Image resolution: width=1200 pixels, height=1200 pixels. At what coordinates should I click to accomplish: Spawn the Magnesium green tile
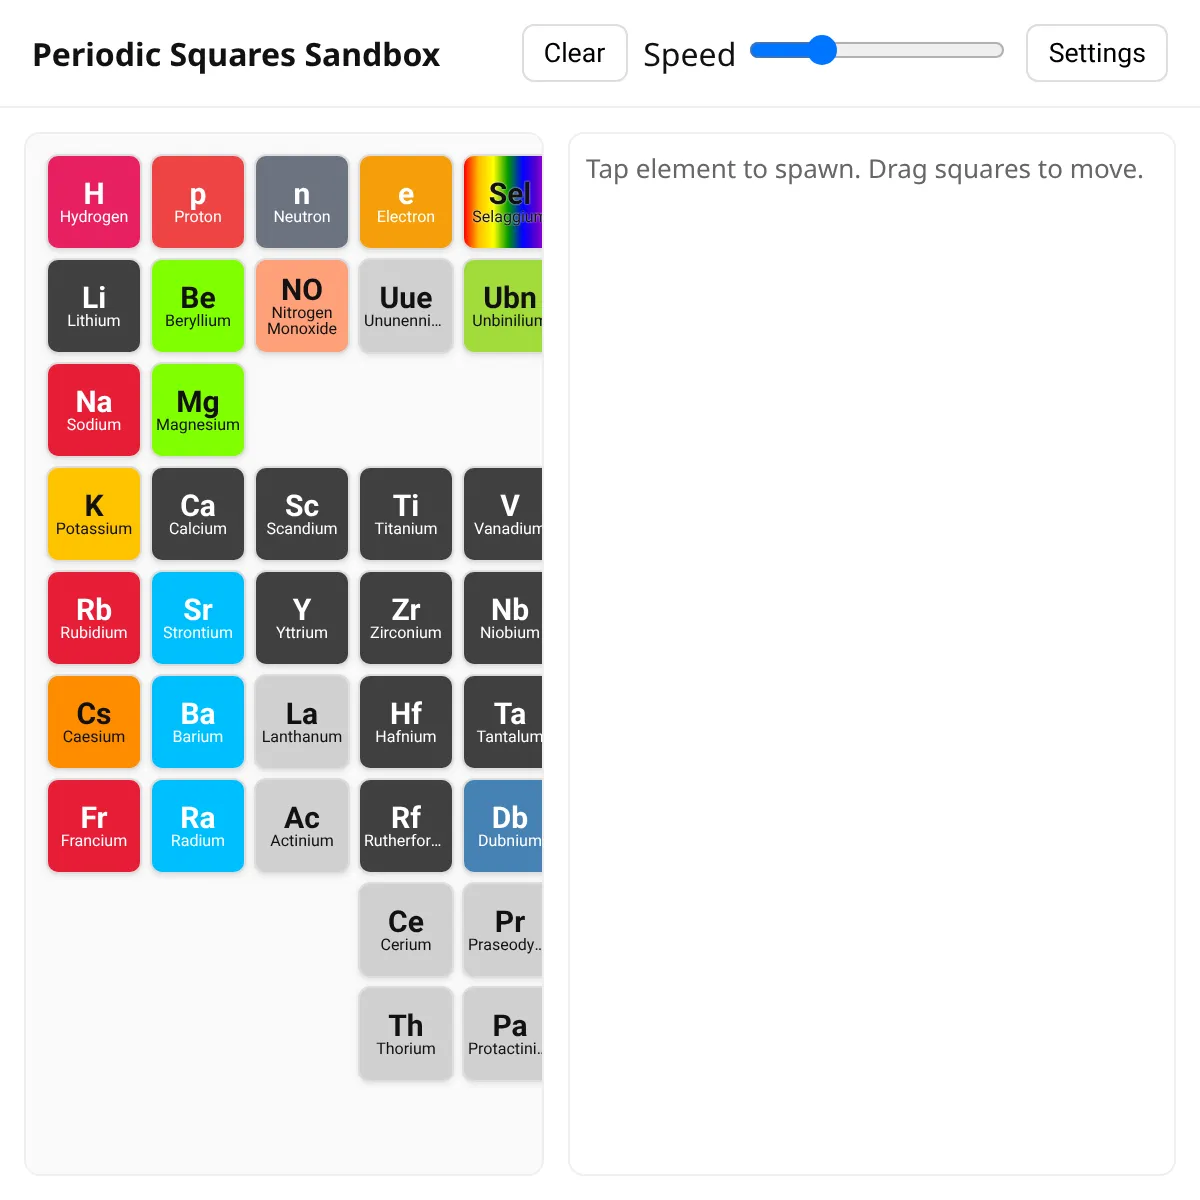coord(198,410)
